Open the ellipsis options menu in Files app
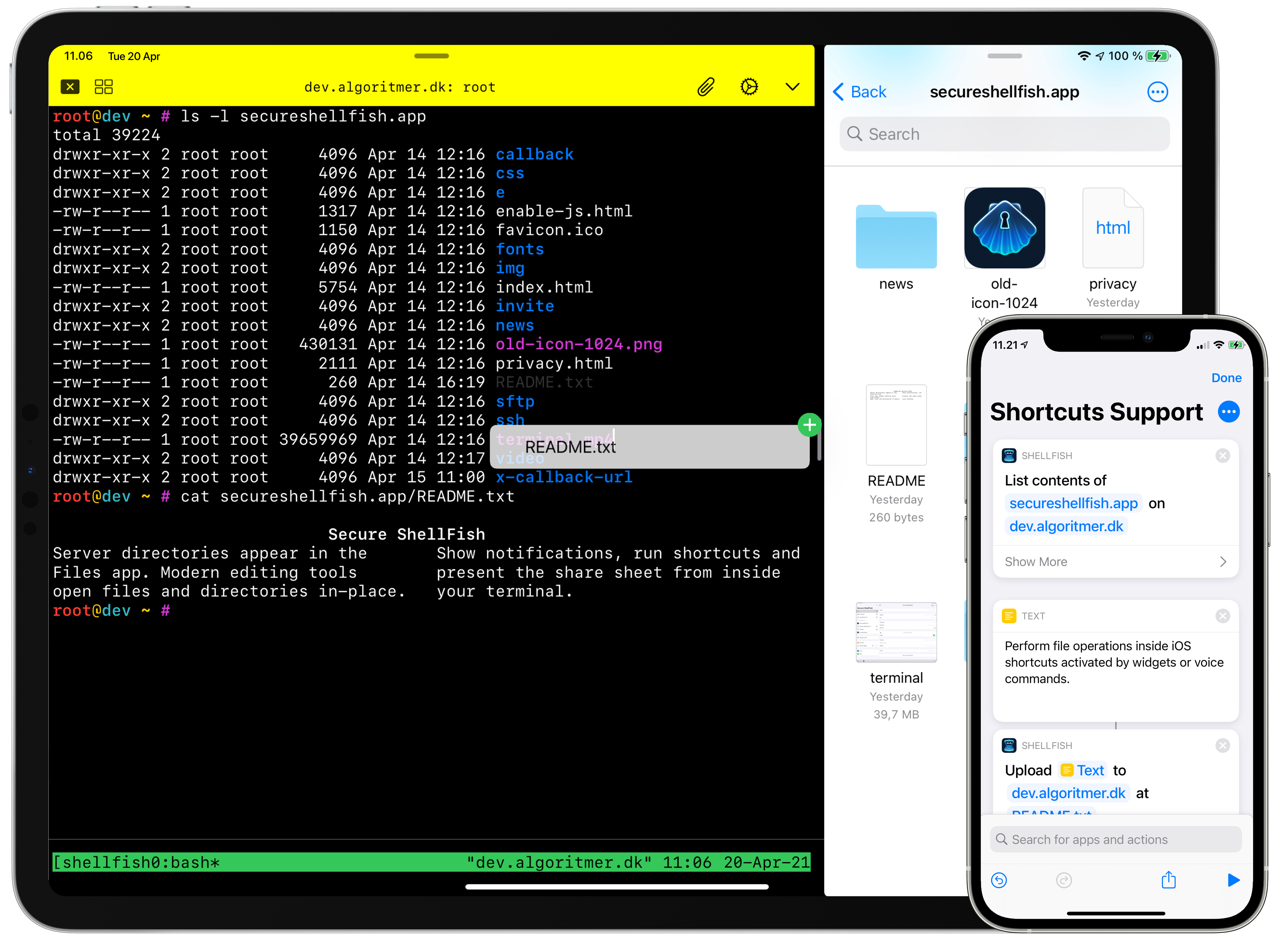Viewport: 1280px width, 938px height. [1157, 92]
